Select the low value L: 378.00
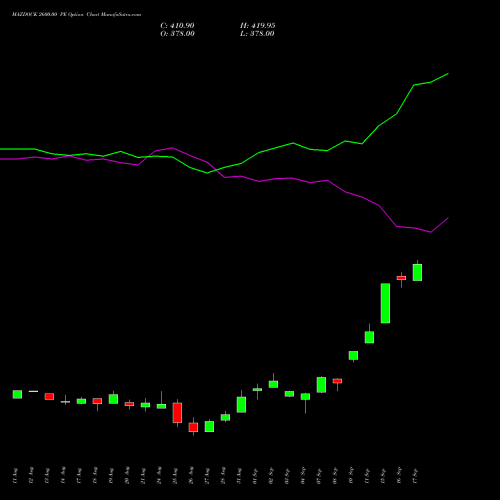This screenshot has width=500, height=500. pyautogui.click(x=257, y=34)
